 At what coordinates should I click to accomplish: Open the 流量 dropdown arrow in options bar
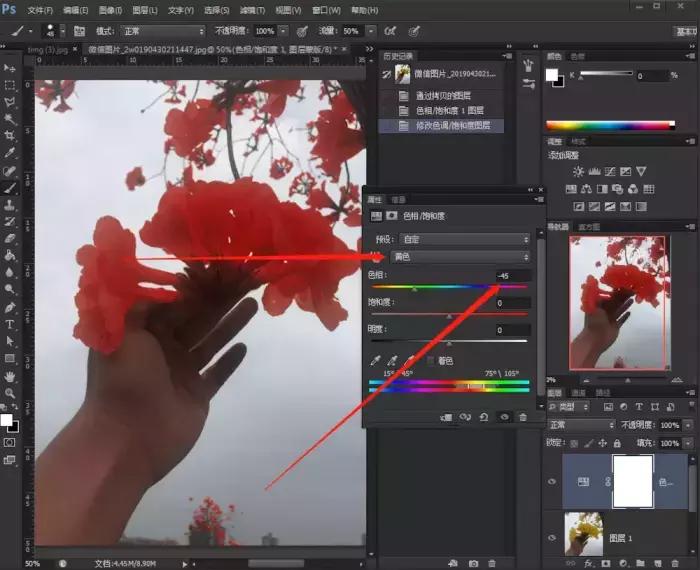point(371,31)
